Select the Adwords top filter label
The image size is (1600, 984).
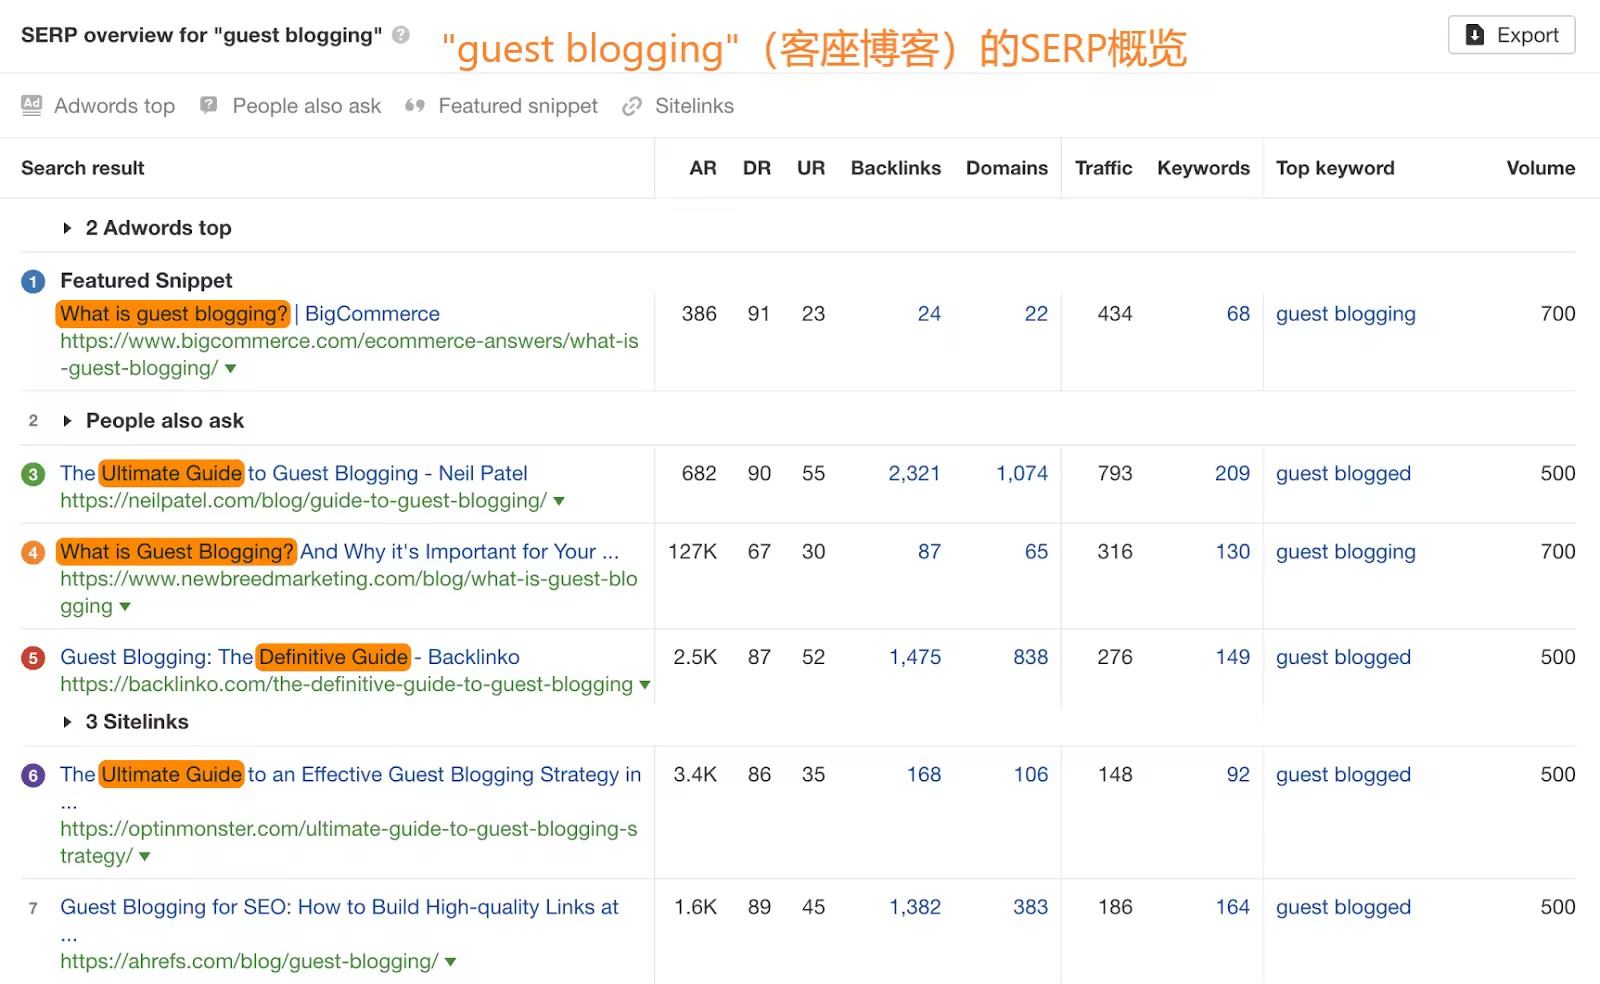pyautogui.click(x=114, y=106)
